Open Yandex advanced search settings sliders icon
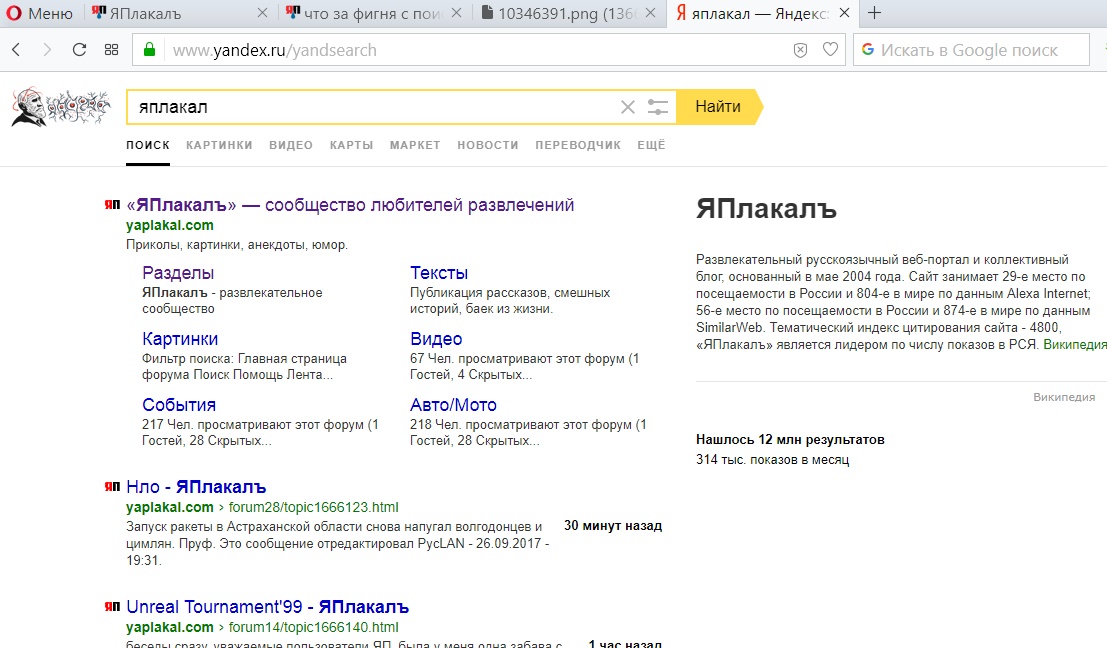The image size is (1107, 648). [657, 107]
